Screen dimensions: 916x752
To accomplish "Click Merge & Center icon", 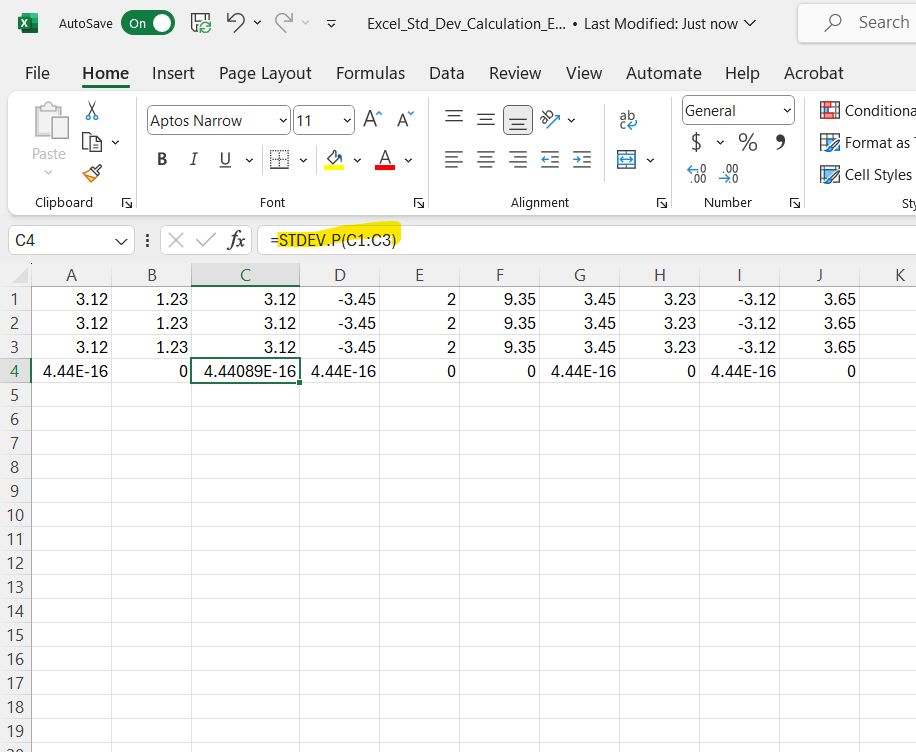I will pos(626,159).
